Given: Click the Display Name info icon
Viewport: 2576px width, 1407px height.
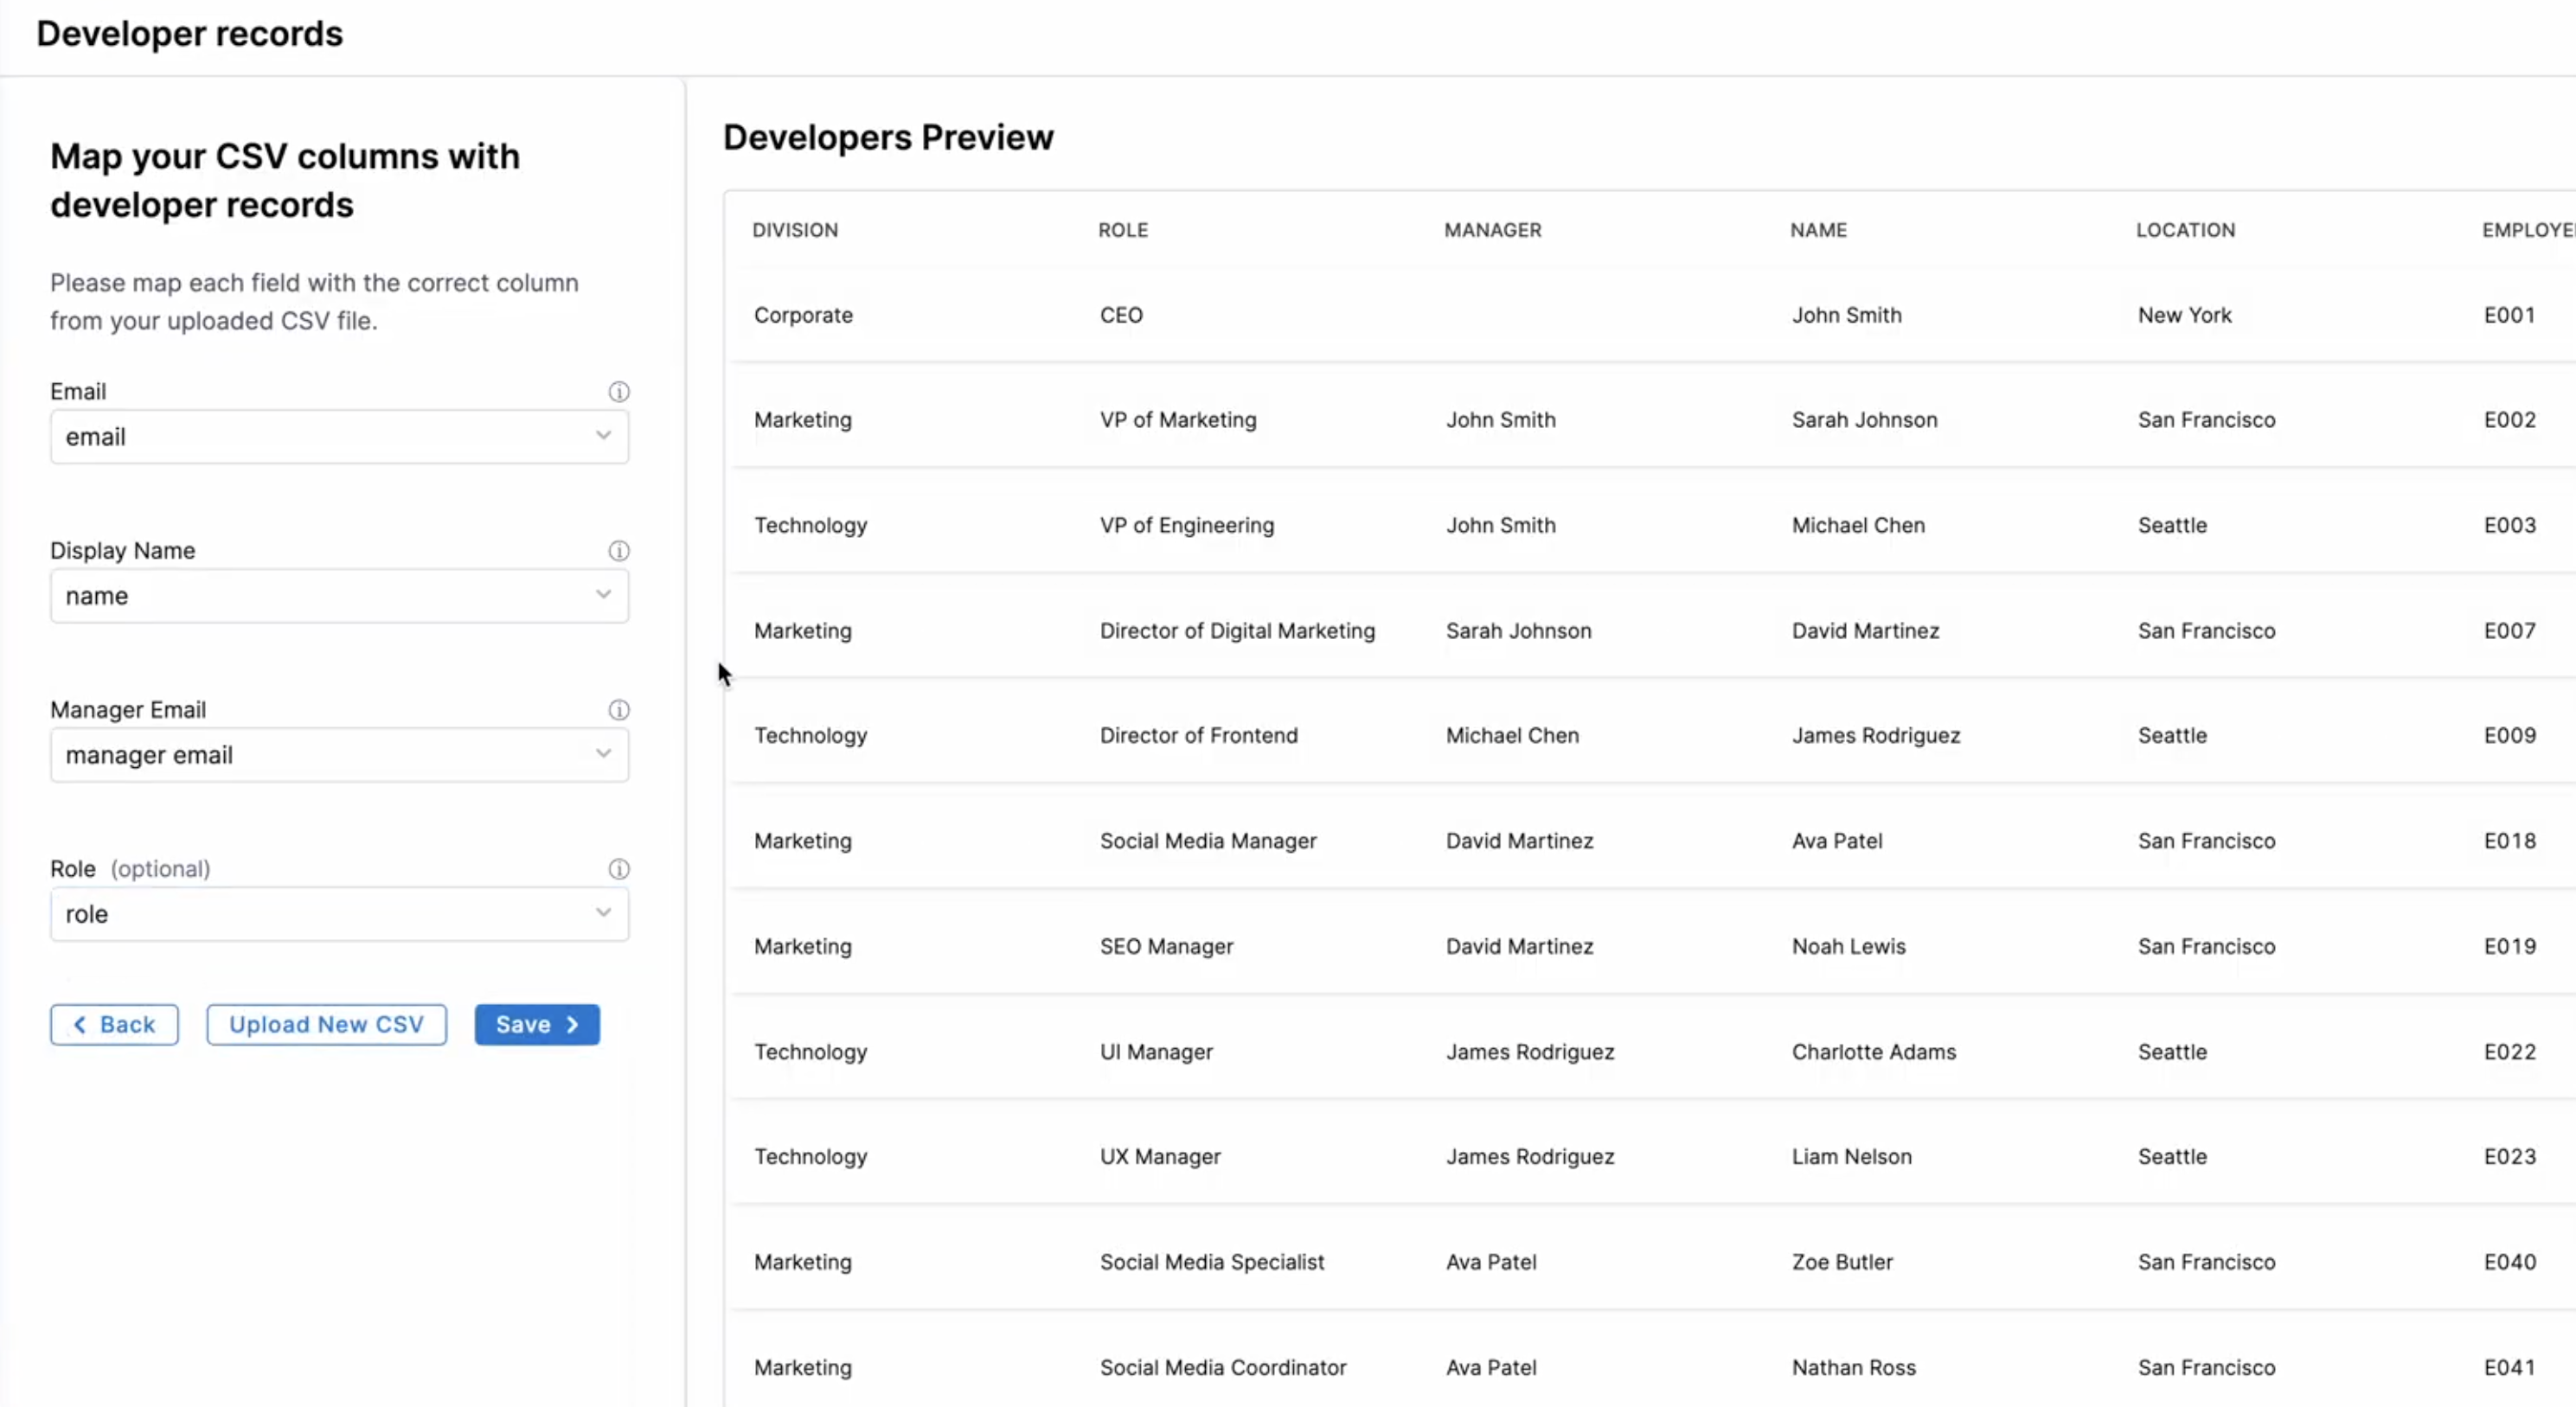Looking at the screenshot, I should click(x=619, y=551).
